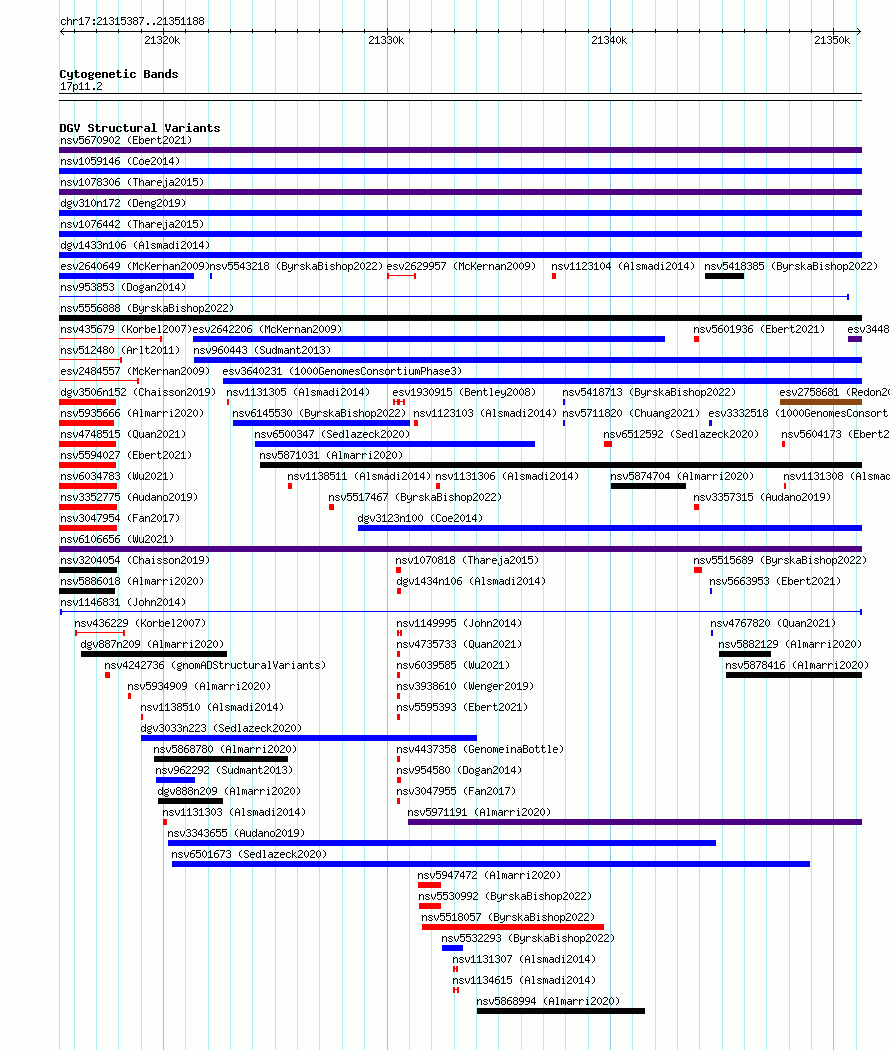
Task: Open nsv953853 (Dogan2014) variant label
Action: coord(123,287)
